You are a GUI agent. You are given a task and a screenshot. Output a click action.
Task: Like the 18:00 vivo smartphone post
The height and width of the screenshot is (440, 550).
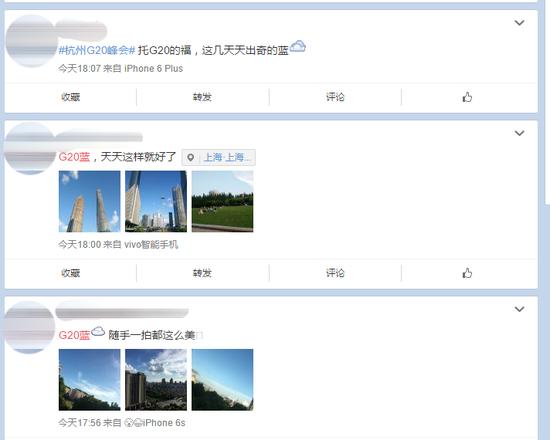467,273
